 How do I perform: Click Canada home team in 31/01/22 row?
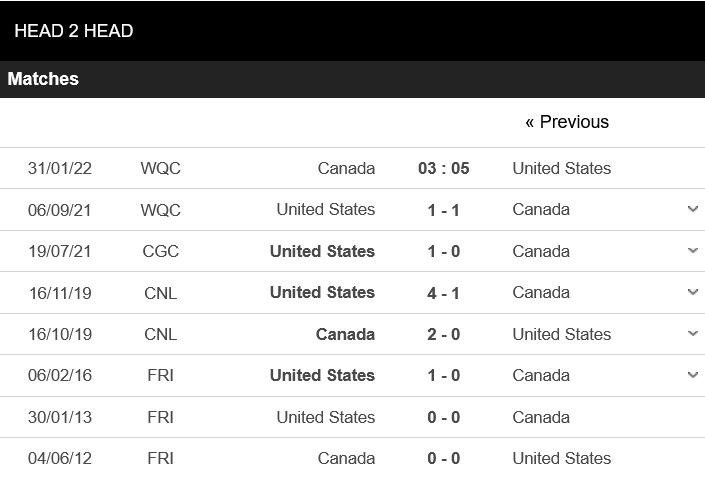(x=346, y=168)
